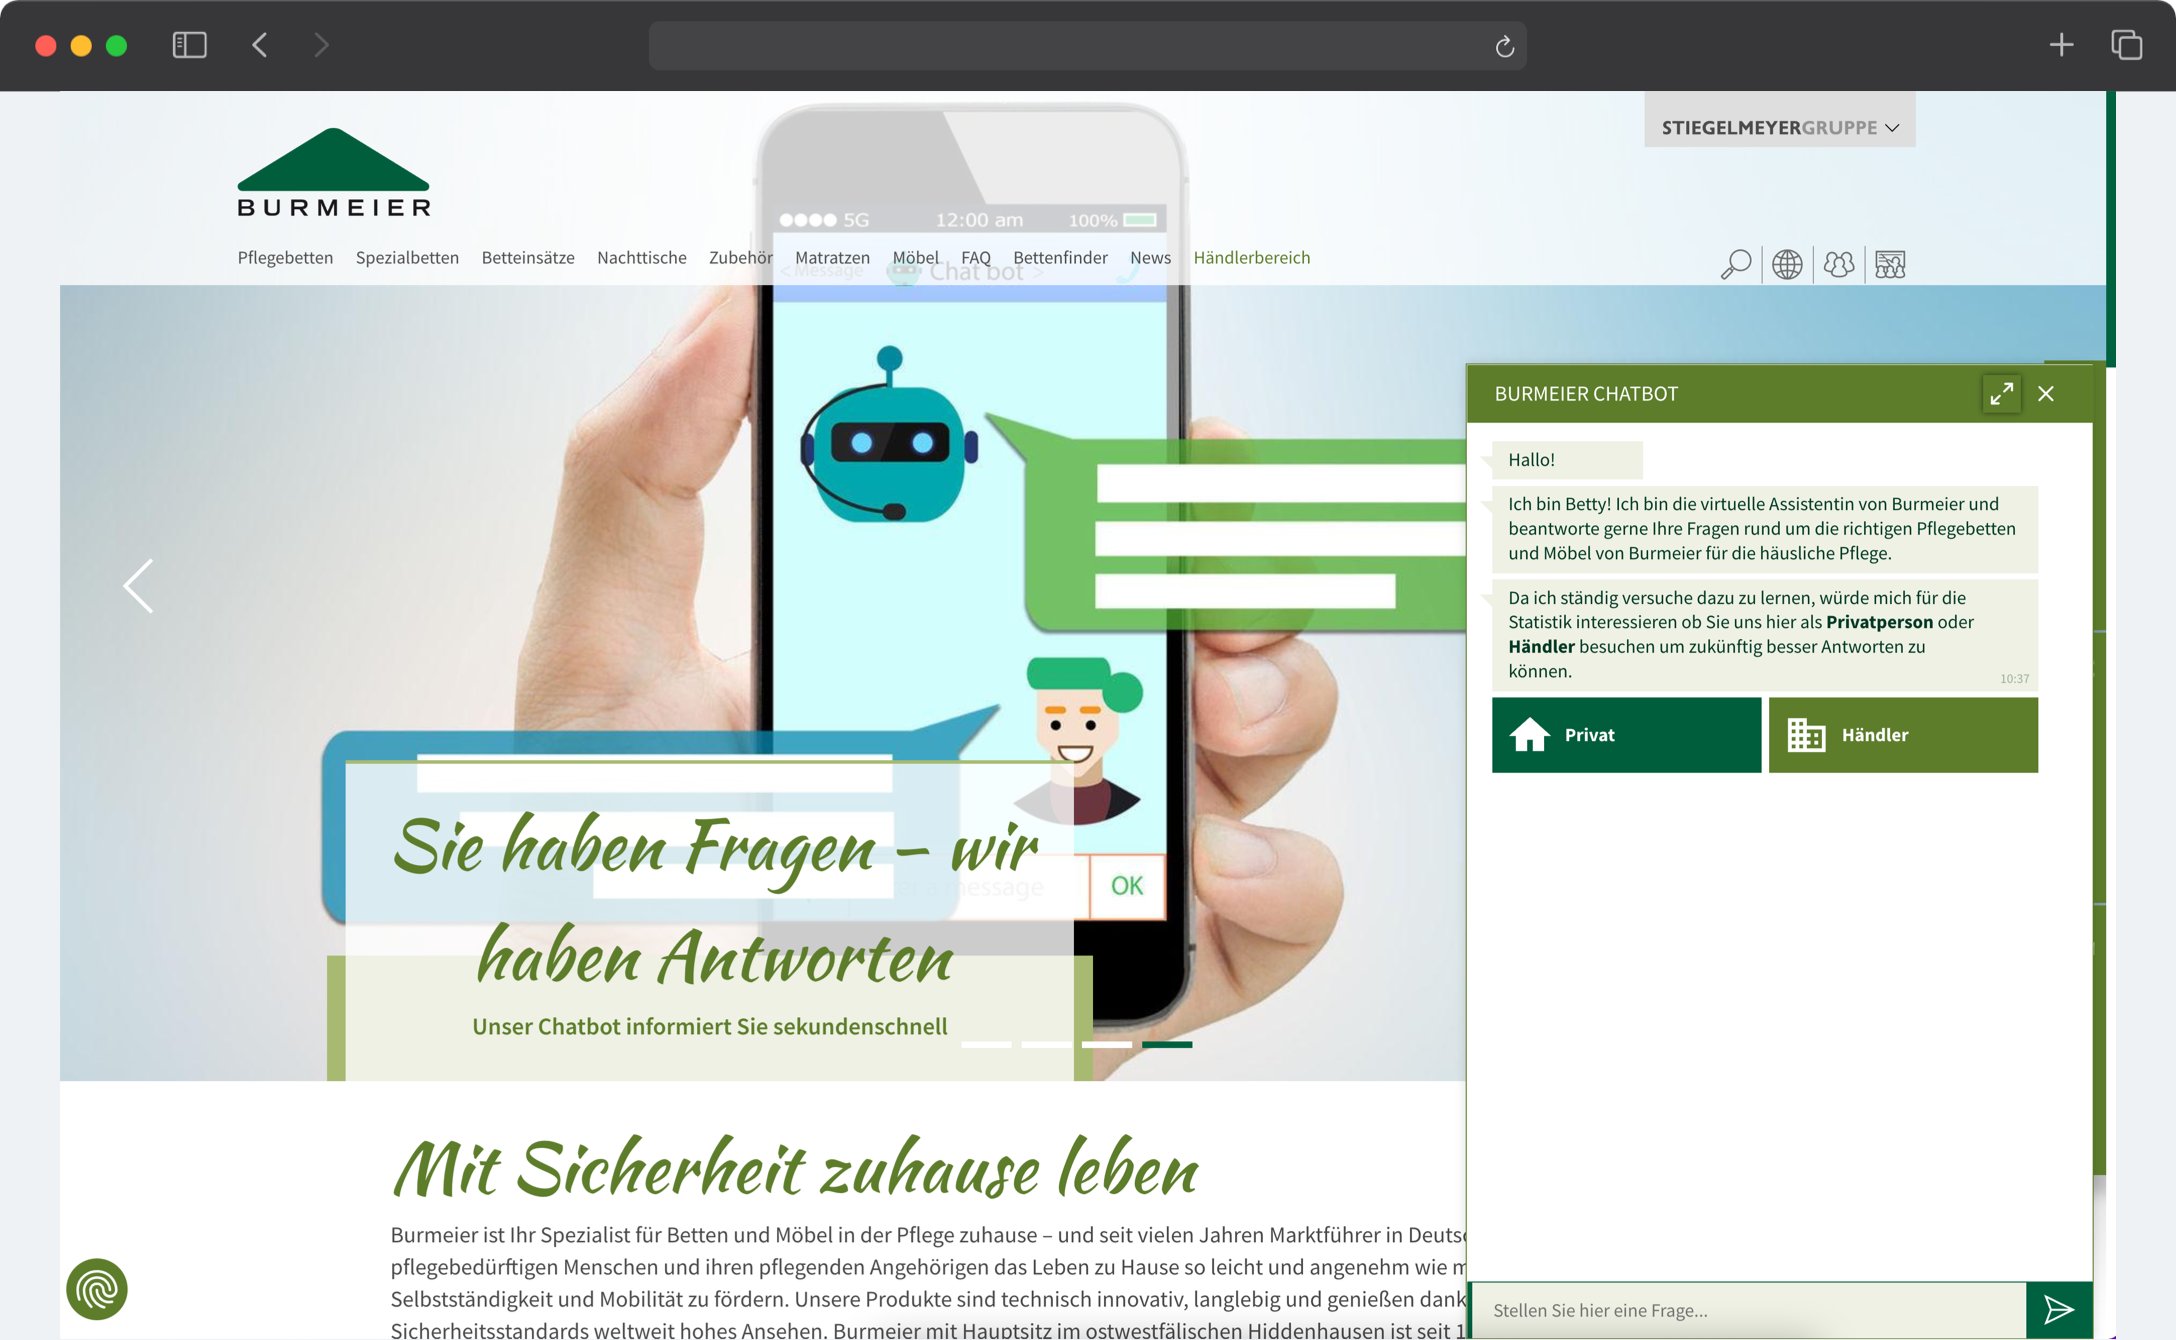
Task: Expand the Stiegelmeyer Gruppe dropdown
Action: [1780, 127]
